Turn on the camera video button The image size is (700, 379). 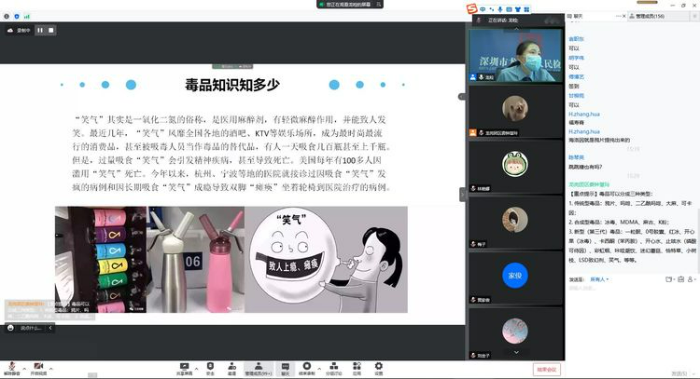38,368
